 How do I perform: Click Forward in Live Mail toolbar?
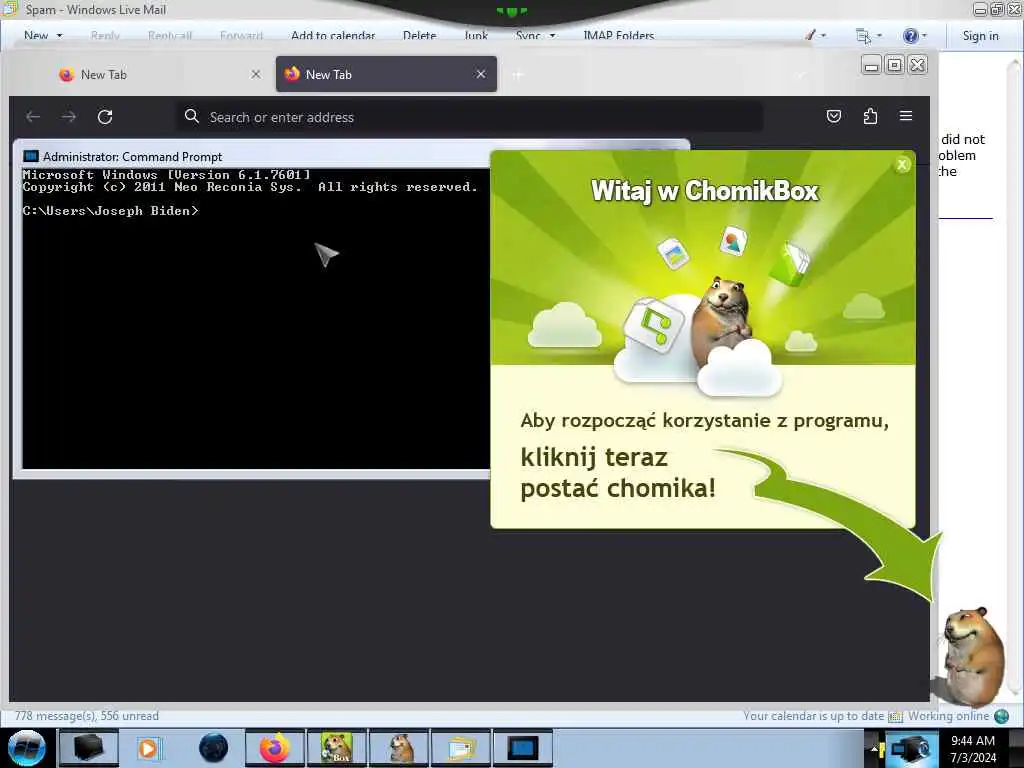[x=241, y=35]
